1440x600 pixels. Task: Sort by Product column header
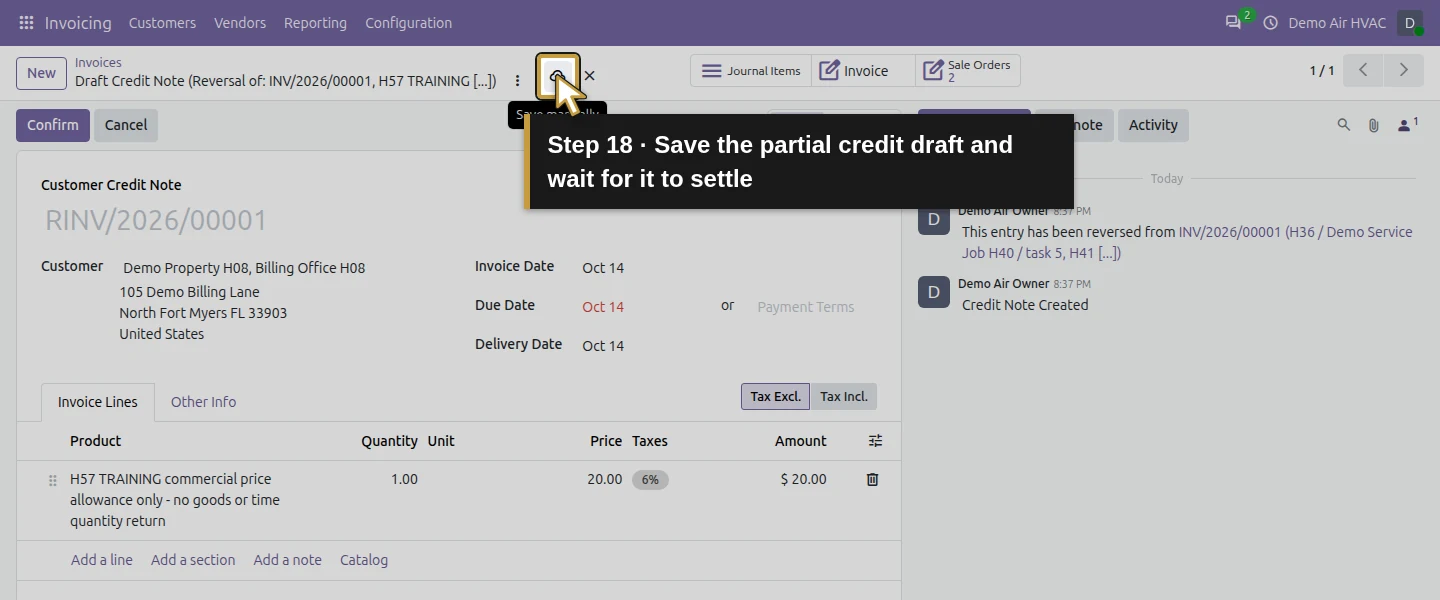tap(95, 441)
